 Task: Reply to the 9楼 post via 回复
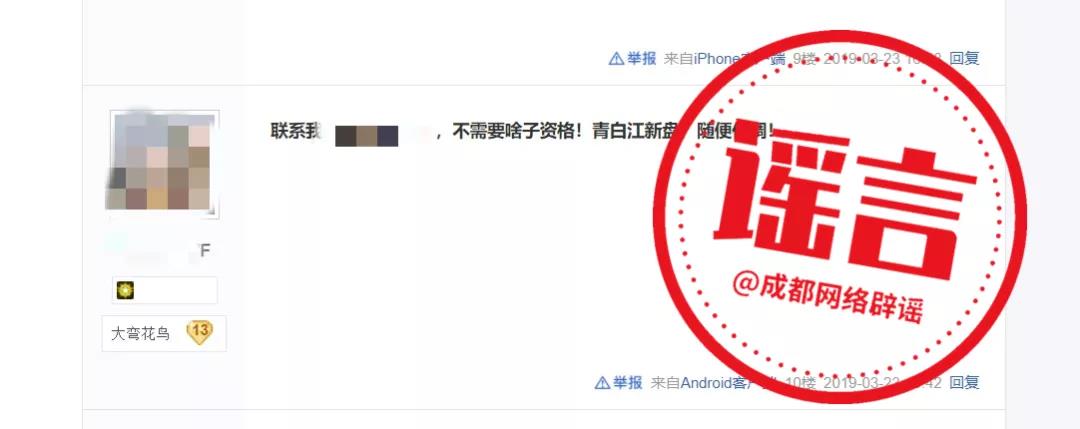[x=964, y=59]
